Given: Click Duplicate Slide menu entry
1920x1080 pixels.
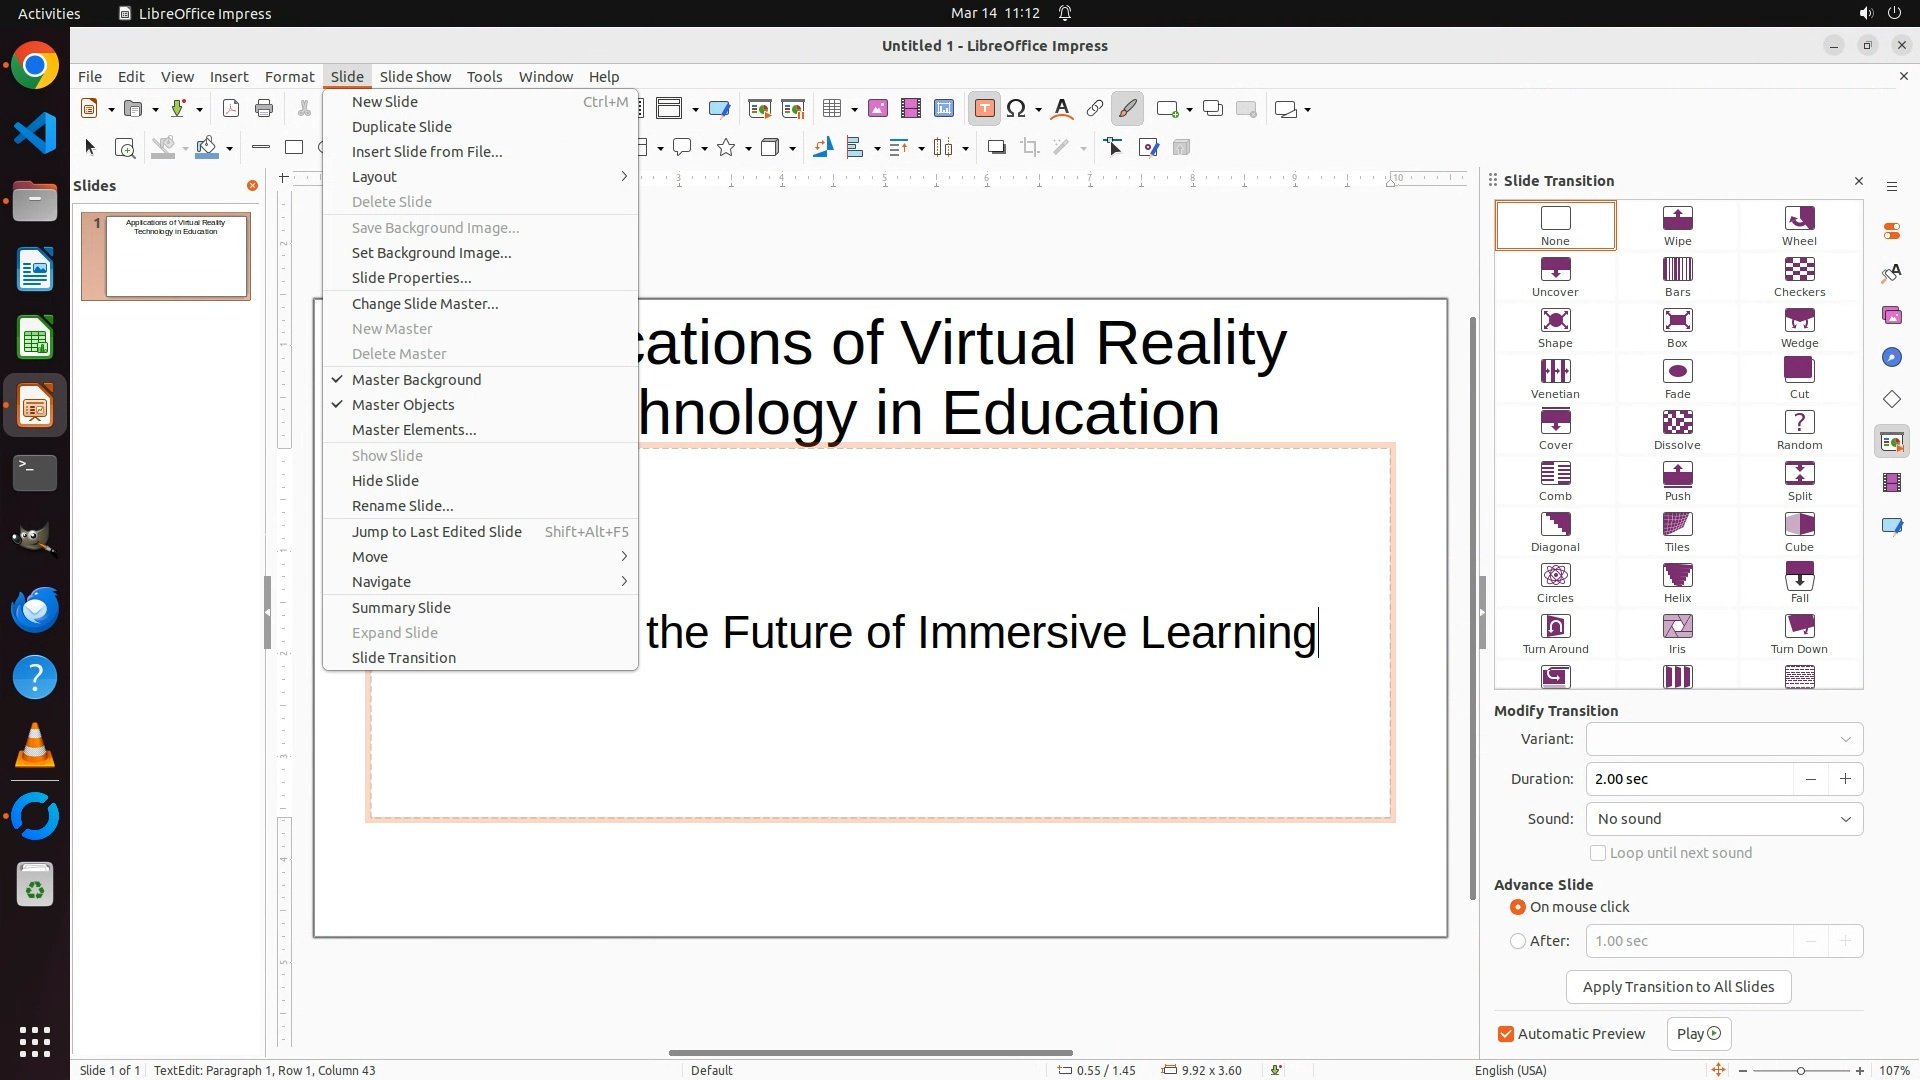Looking at the screenshot, I should coord(402,127).
